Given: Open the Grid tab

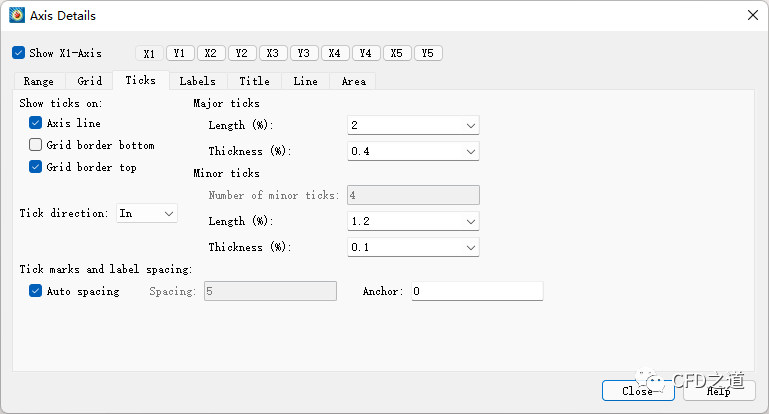Looking at the screenshot, I should pyautogui.click(x=90, y=81).
